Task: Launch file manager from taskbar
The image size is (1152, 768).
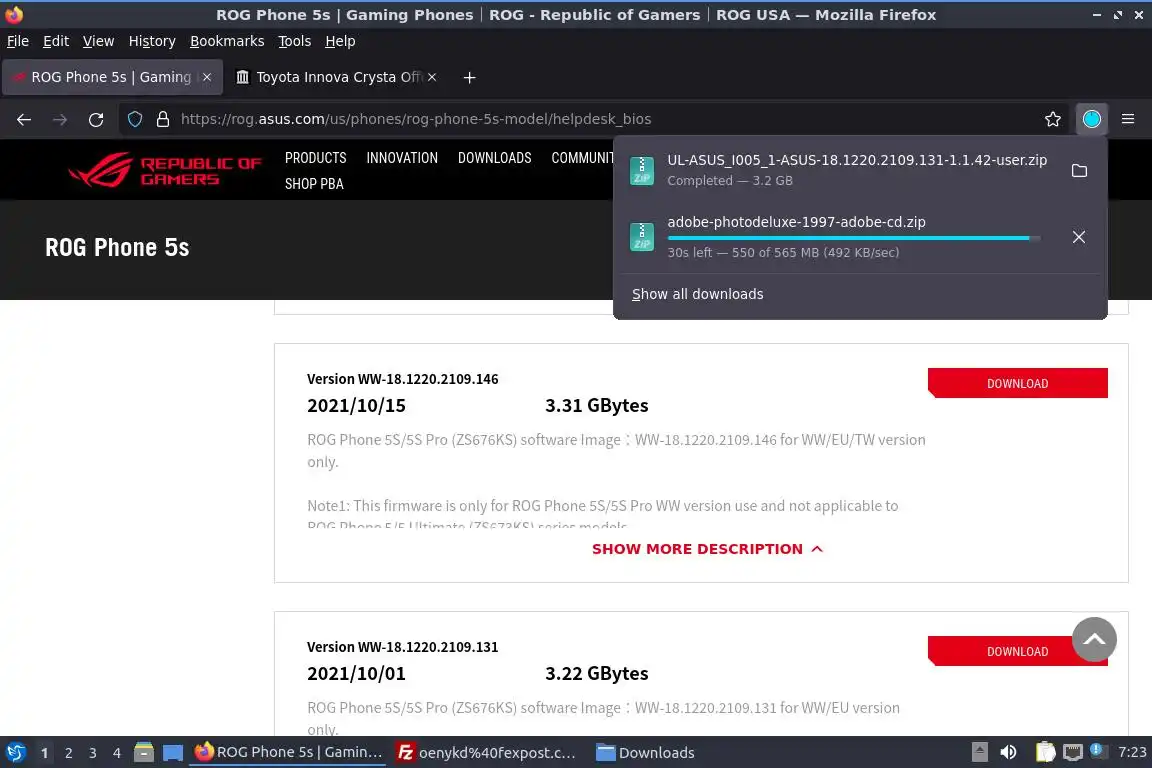Action: [144, 753]
